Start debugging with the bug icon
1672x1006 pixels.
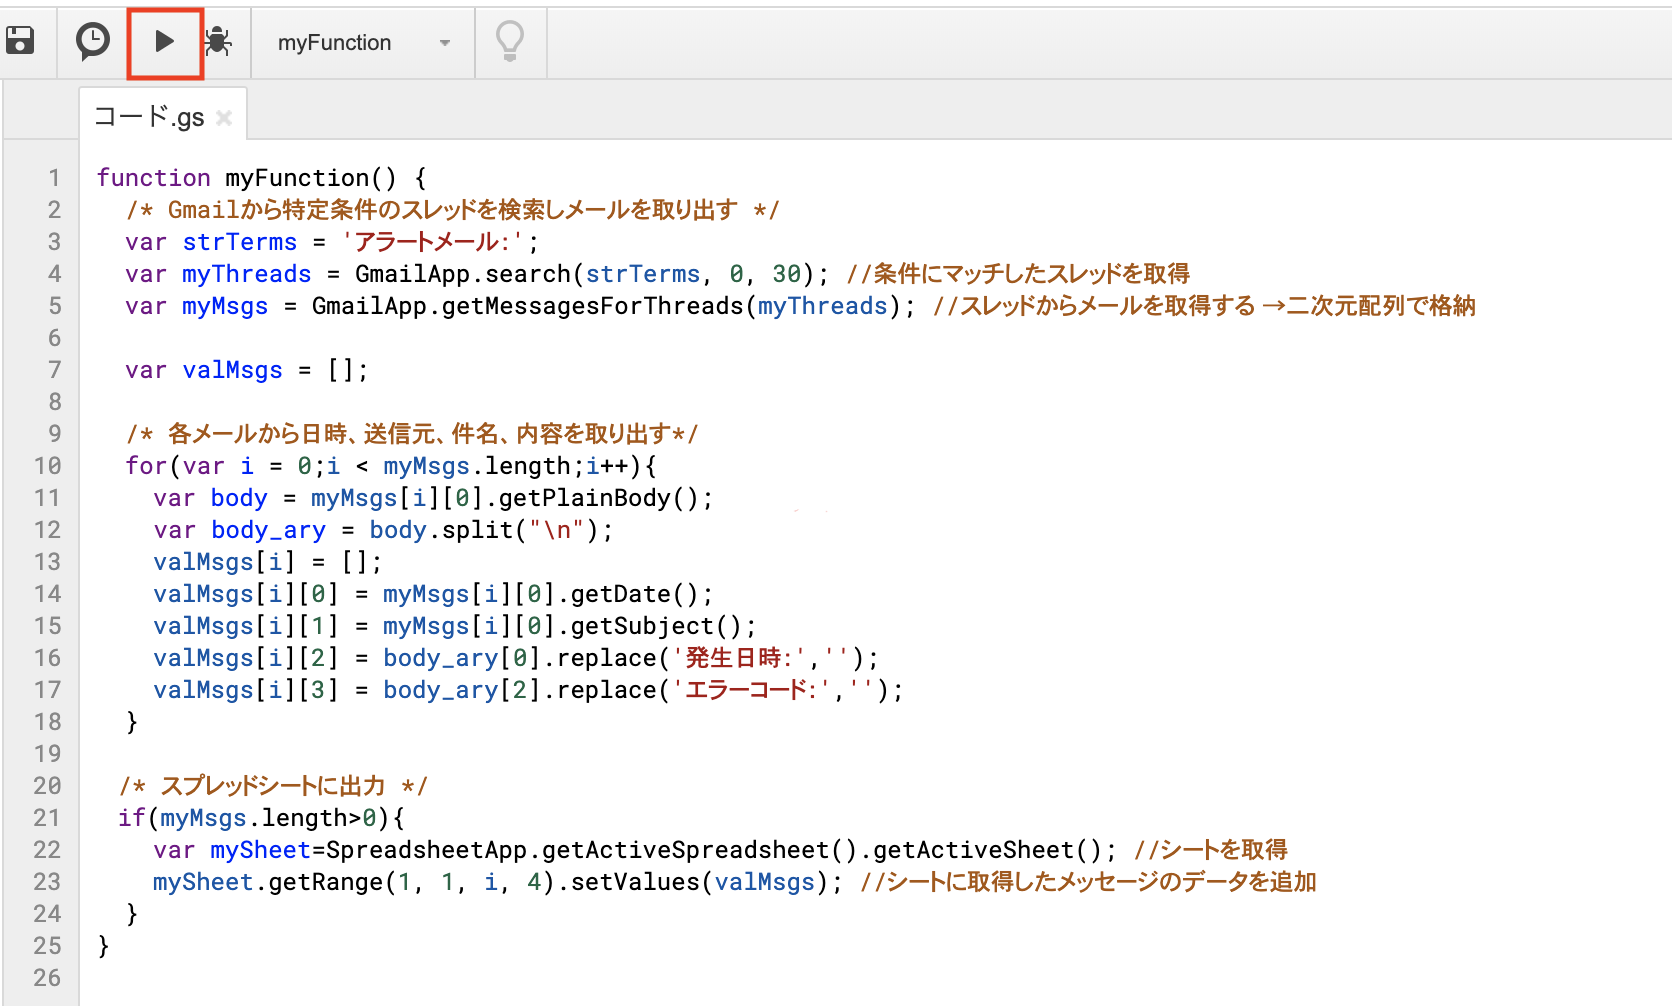point(218,42)
